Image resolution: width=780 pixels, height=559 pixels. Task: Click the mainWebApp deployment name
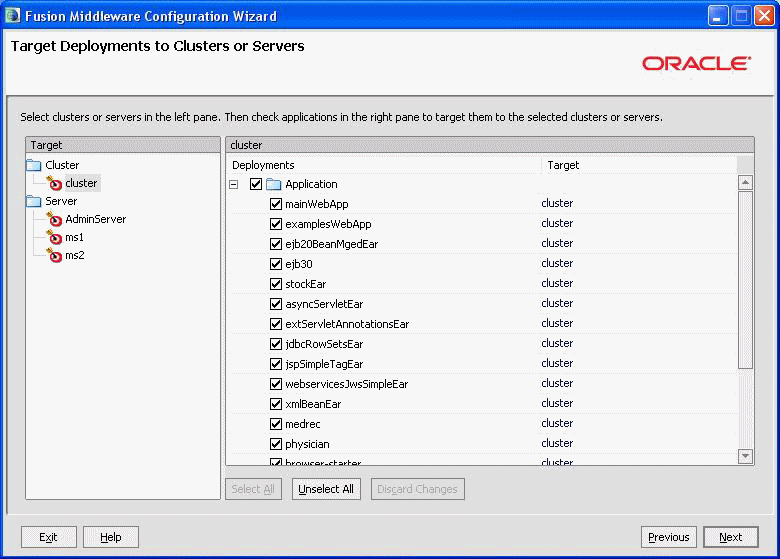(x=317, y=204)
